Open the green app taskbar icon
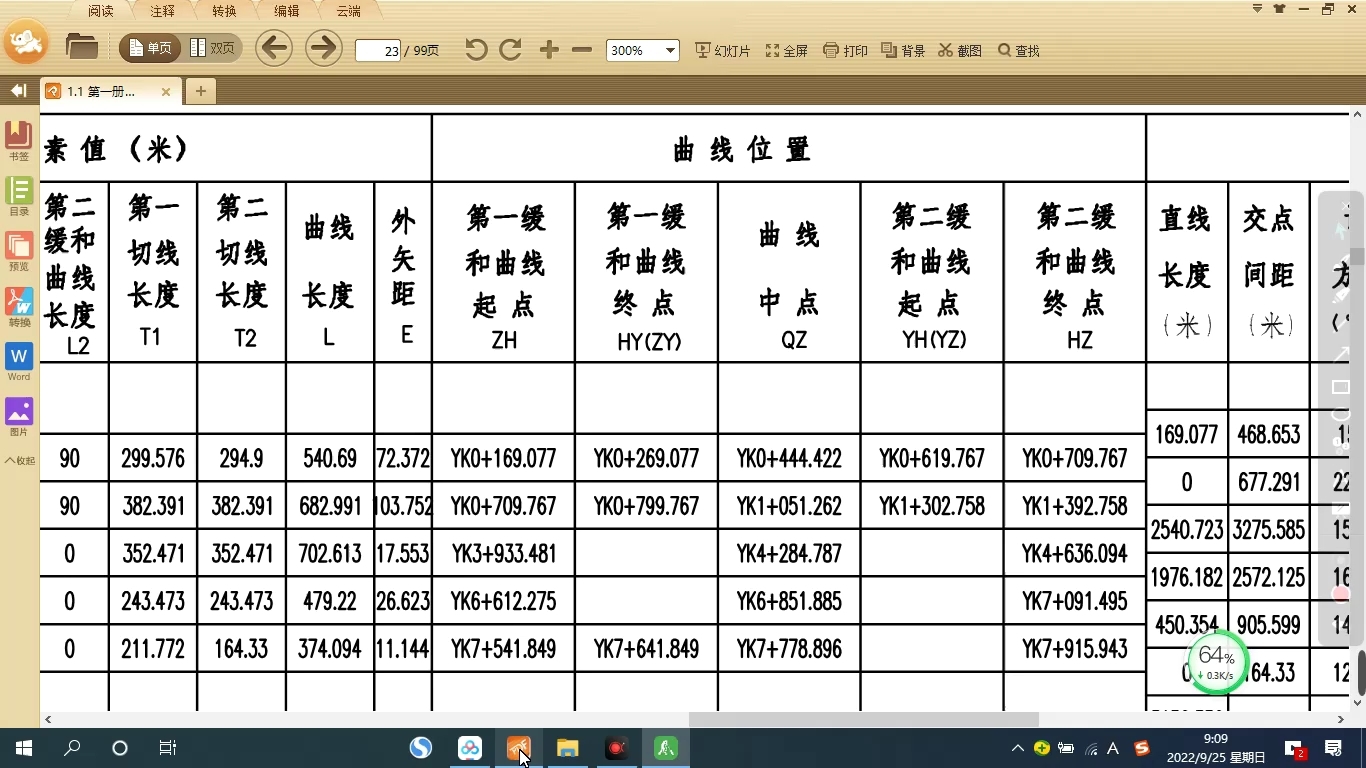This screenshot has height=768, width=1366. (666, 748)
